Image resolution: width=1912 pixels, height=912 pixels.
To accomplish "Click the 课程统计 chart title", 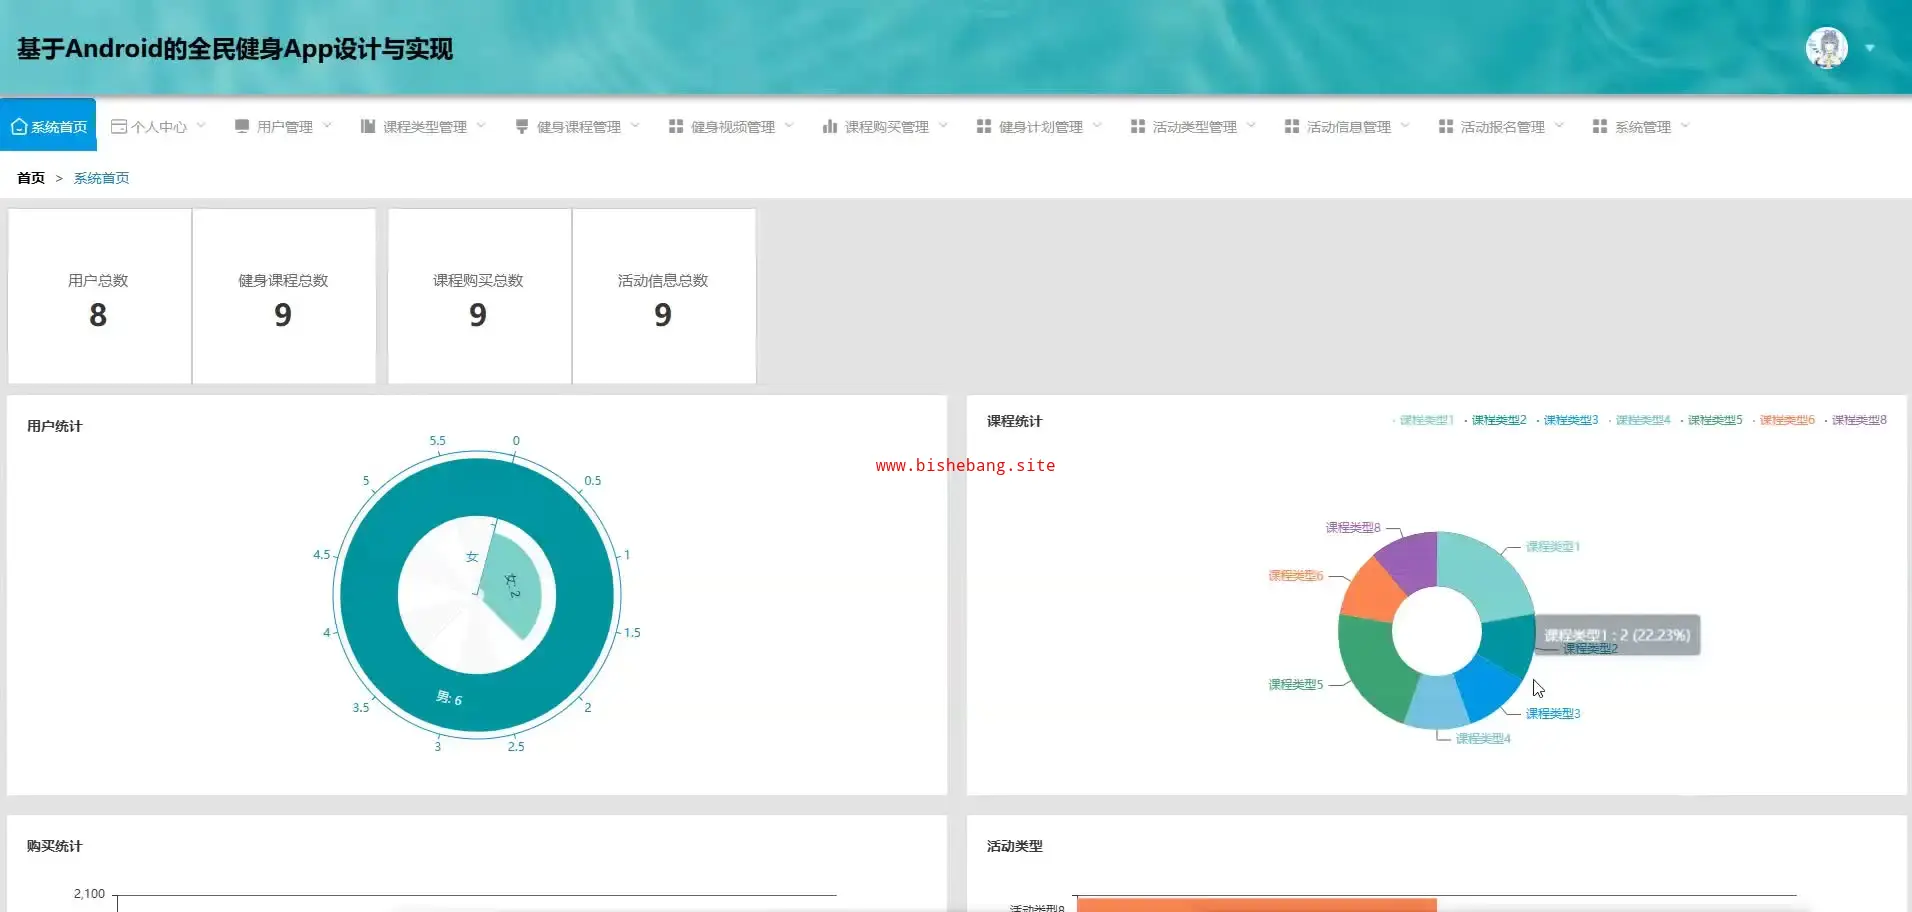I will click(x=1015, y=421).
